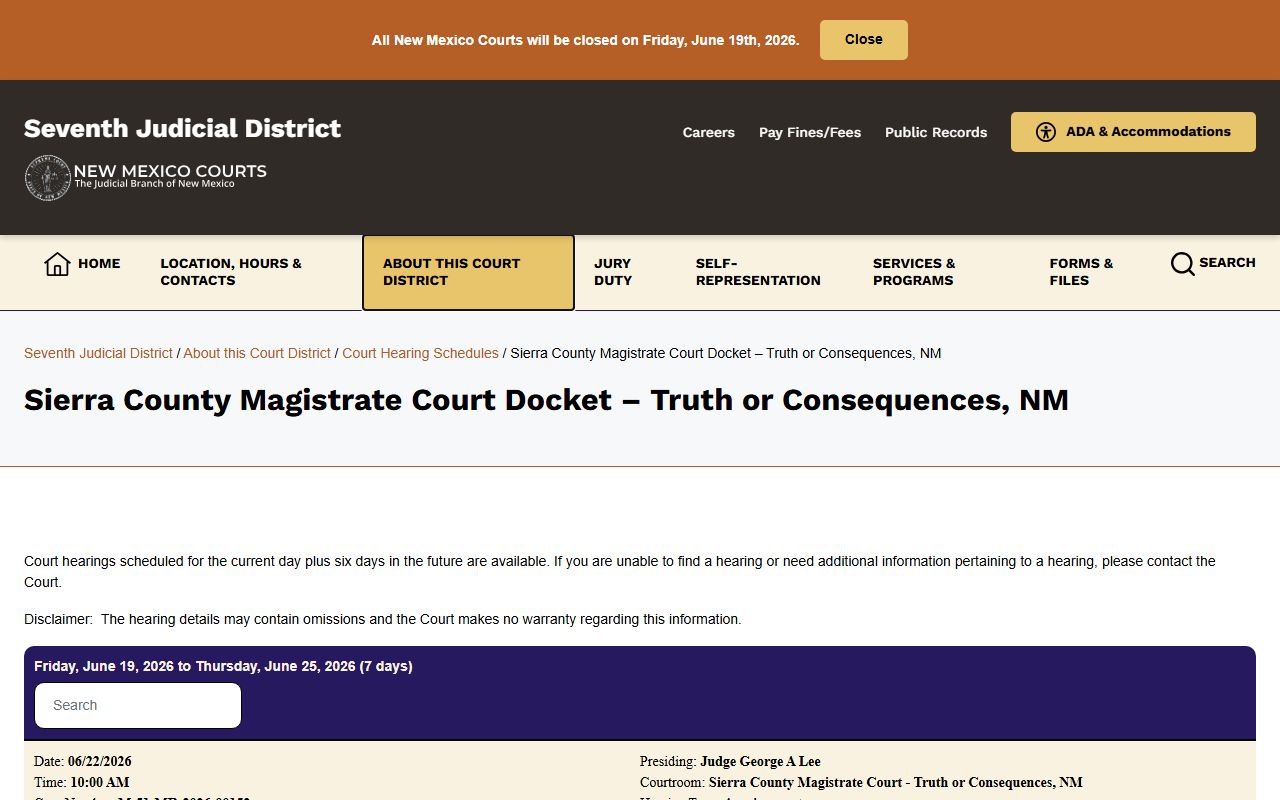Click the accessibility person icon

pyautogui.click(x=1046, y=132)
